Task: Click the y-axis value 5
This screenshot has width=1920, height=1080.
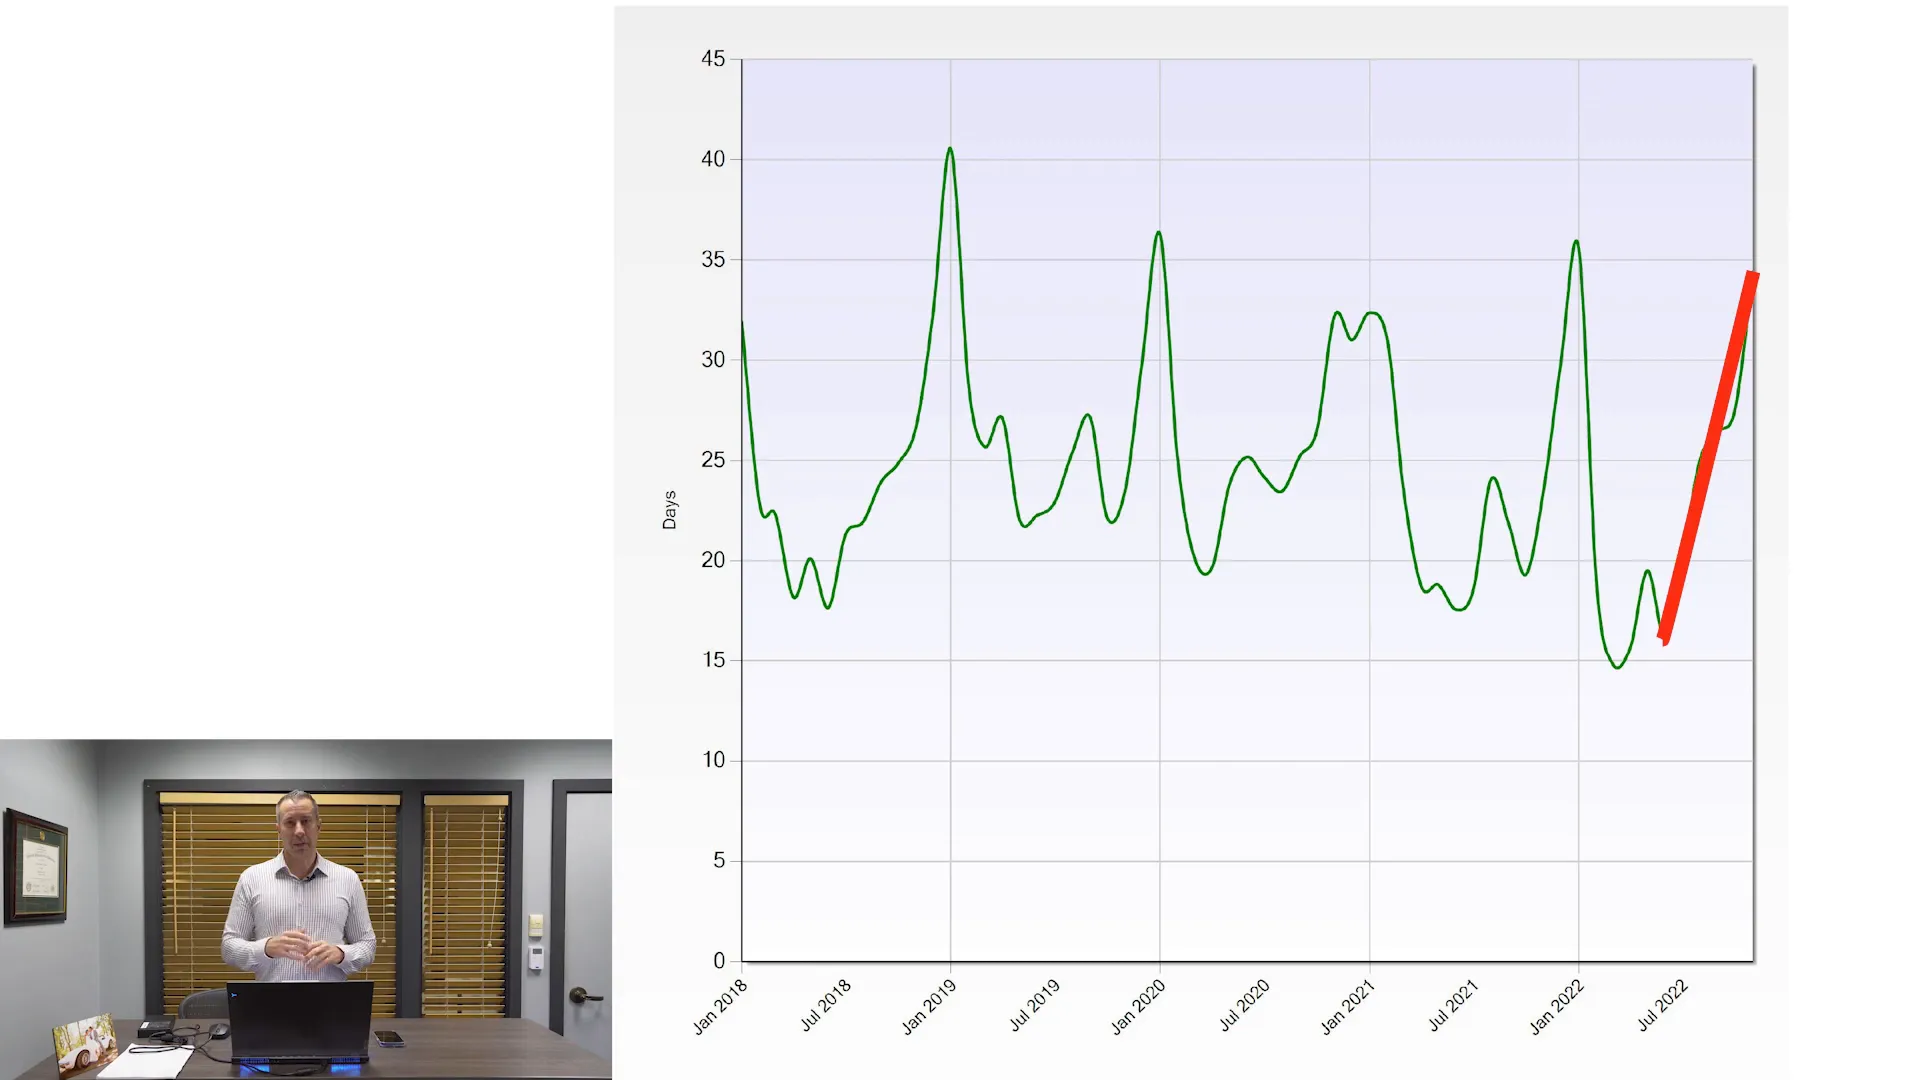Action: [x=719, y=860]
